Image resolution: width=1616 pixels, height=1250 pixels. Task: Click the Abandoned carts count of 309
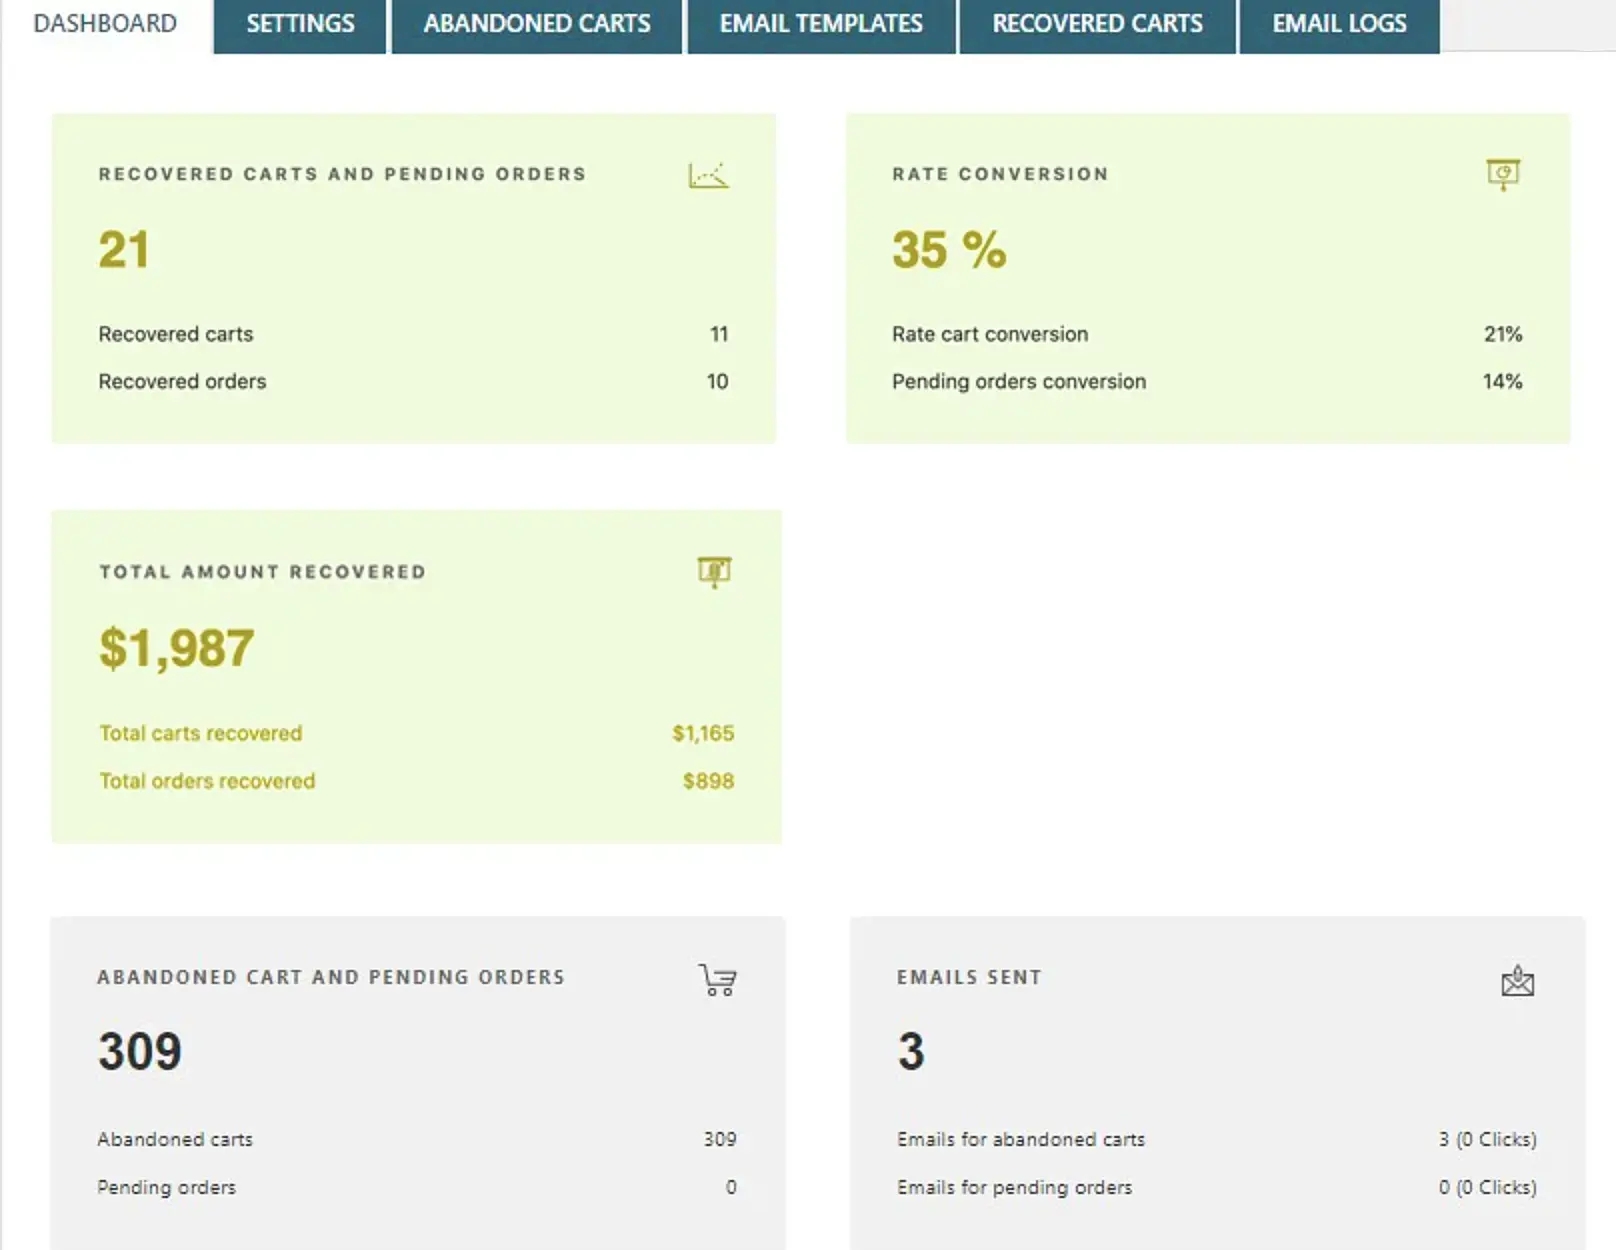tap(720, 1138)
